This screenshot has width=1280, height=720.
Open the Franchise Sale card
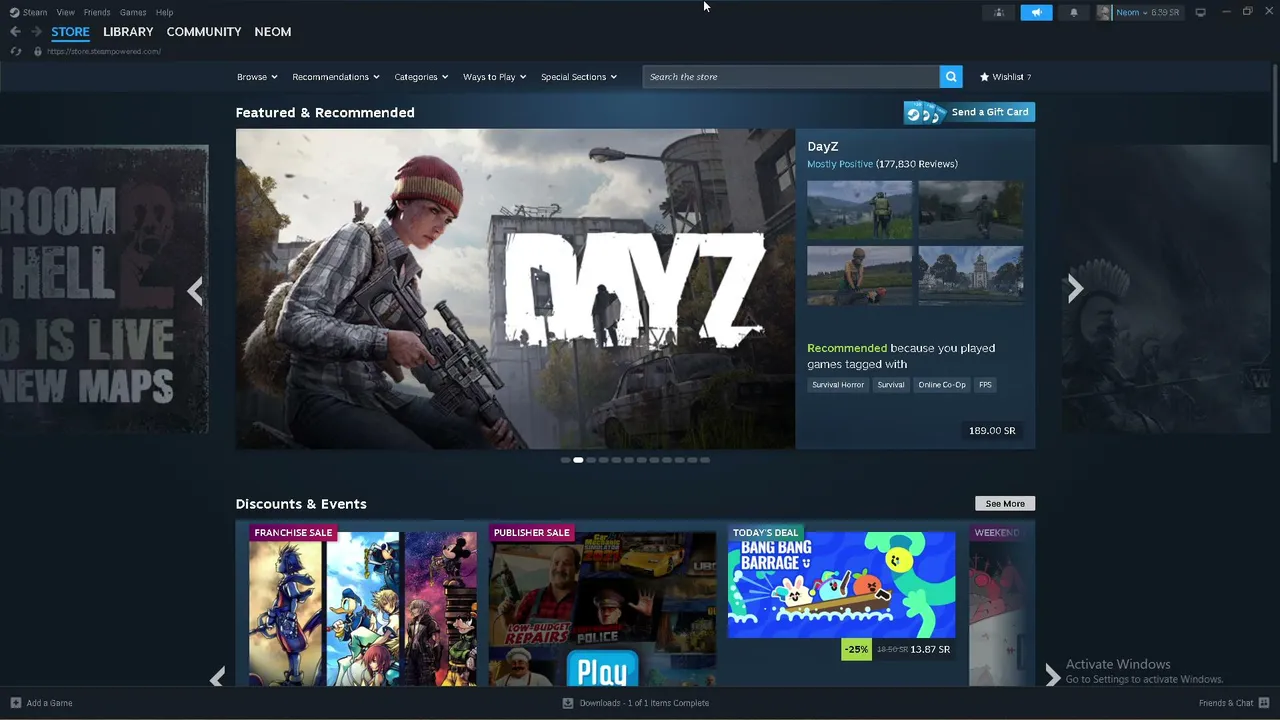coord(362,605)
